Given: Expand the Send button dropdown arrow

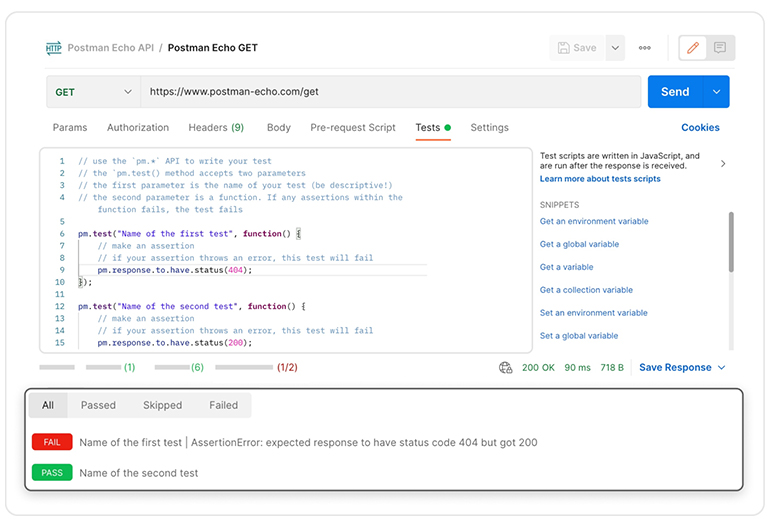Looking at the screenshot, I should click(716, 92).
